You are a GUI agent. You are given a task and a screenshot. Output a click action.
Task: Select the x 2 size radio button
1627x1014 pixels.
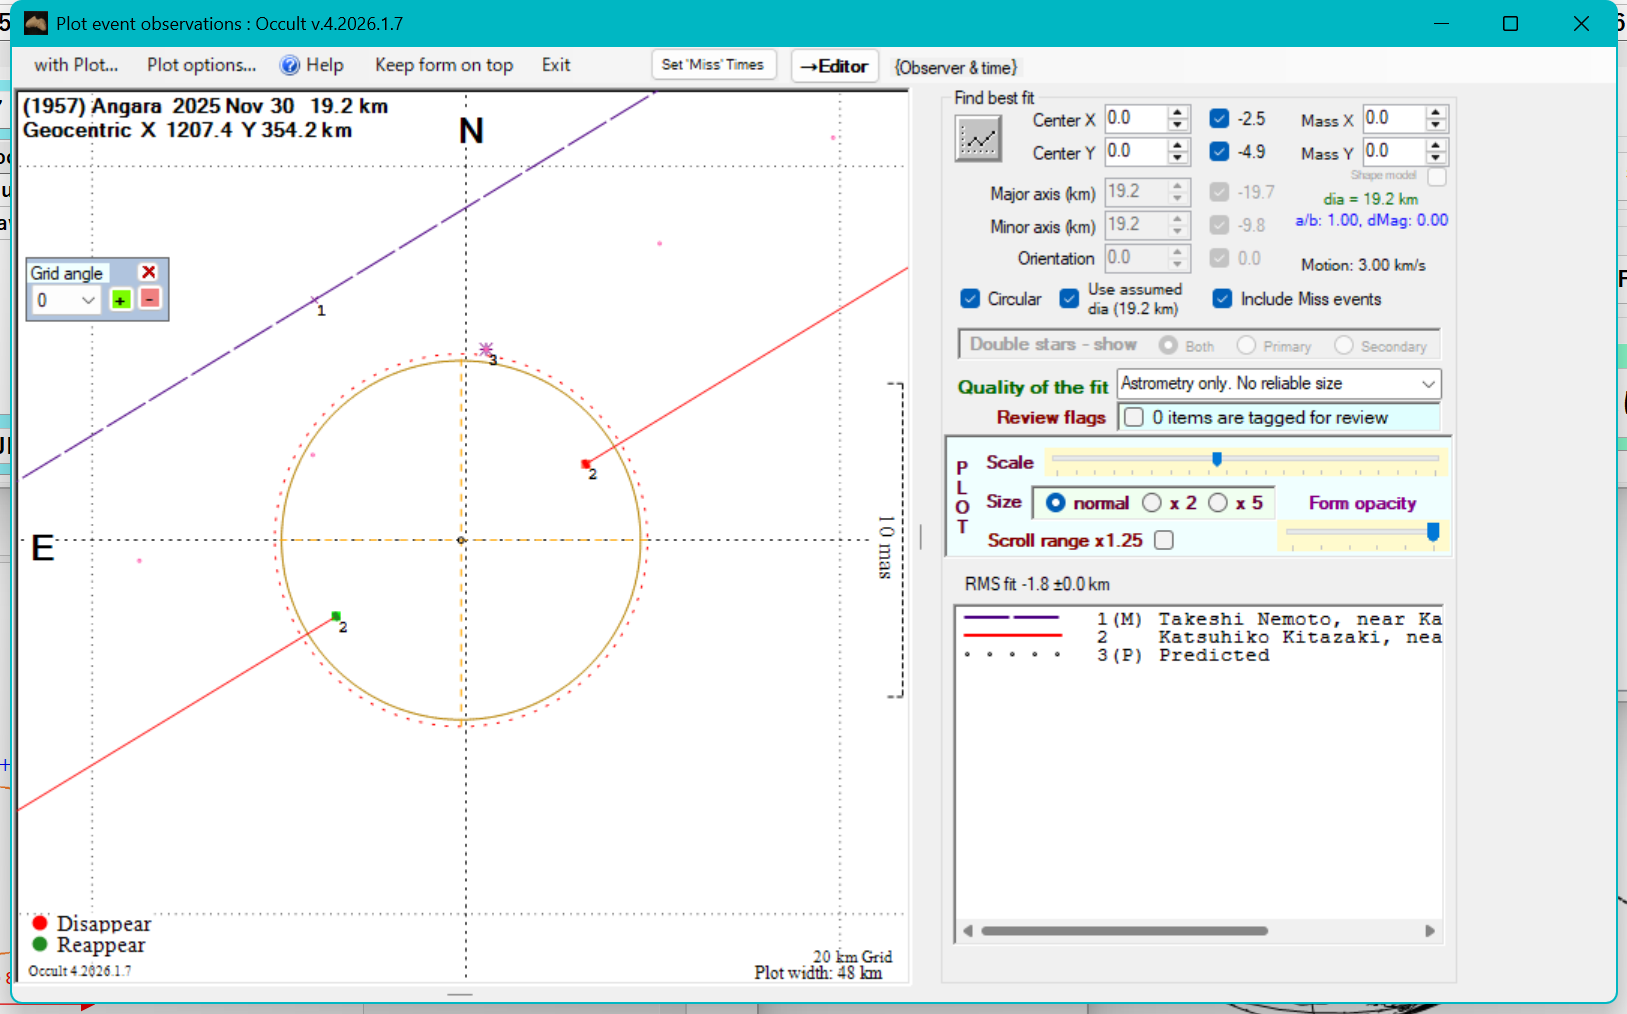click(x=1152, y=503)
